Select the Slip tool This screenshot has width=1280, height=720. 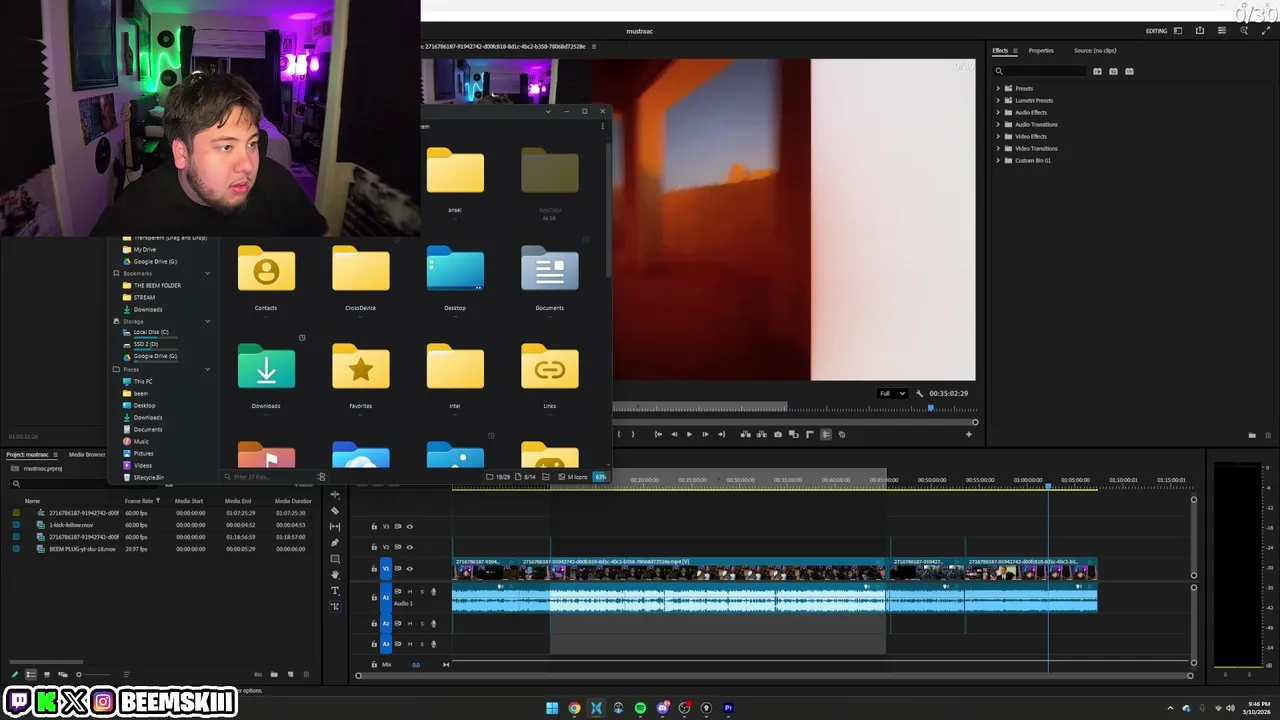tap(335, 527)
